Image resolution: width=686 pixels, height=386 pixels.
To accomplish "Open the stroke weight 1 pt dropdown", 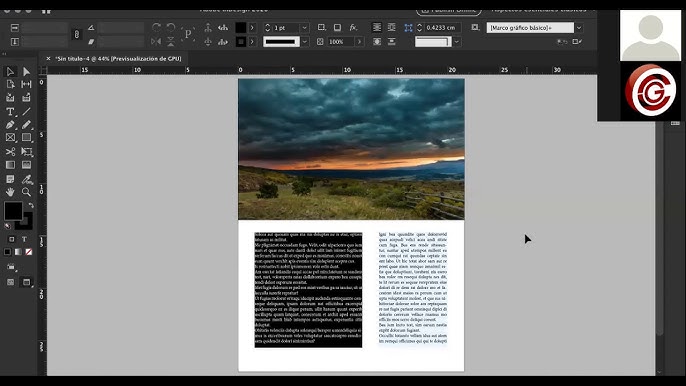I will tap(304, 28).
